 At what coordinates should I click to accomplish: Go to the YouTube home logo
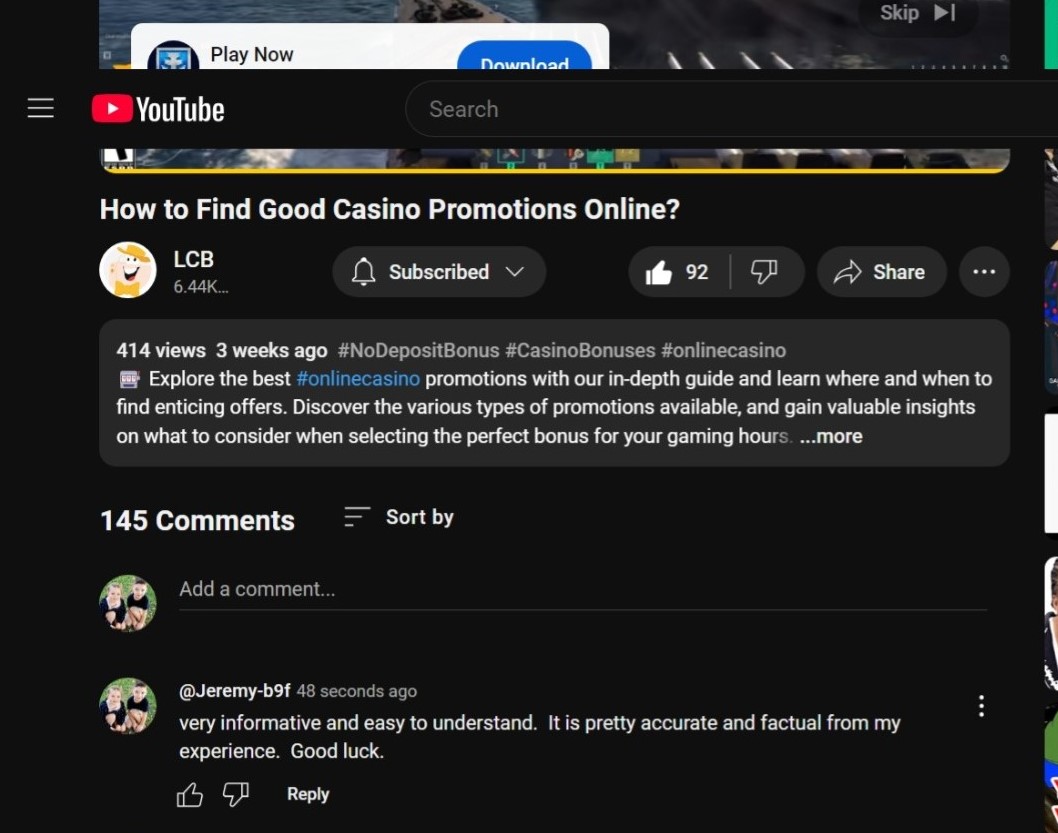(x=158, y=109)
